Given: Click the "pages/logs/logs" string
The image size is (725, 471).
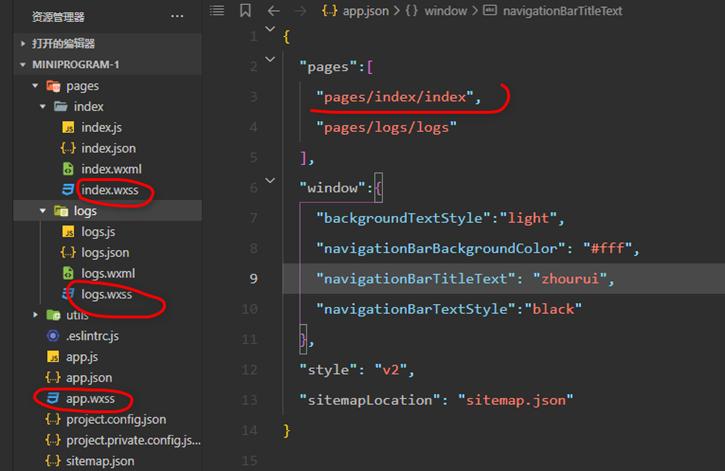Looking at the screenshot, I should pyautogui.click(x=386, y=128).
